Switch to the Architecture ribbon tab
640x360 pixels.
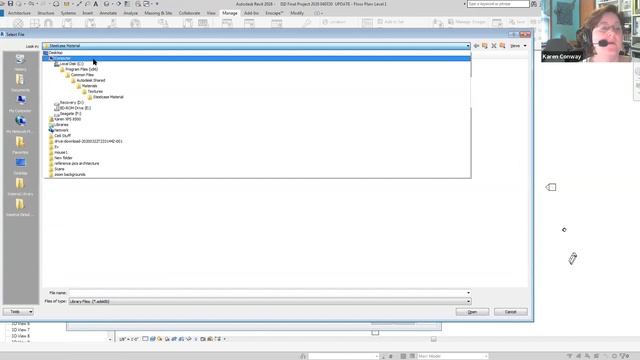(19, 13)
